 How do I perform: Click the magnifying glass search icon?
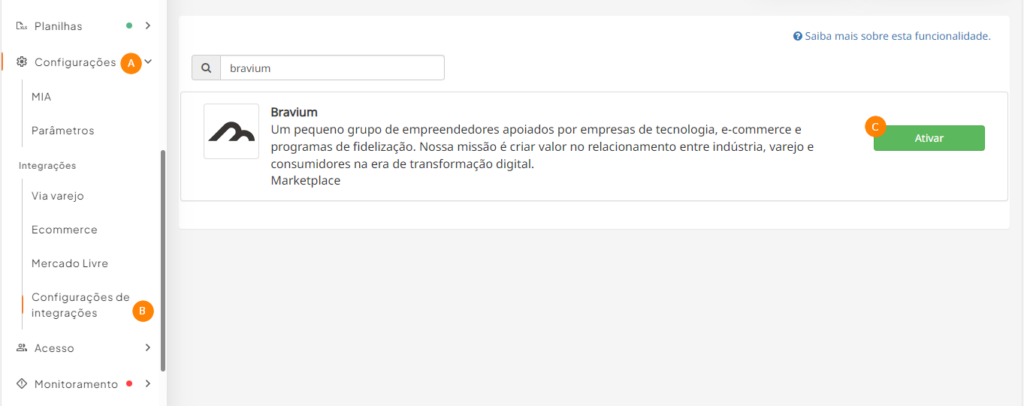[x=206, y=68]
